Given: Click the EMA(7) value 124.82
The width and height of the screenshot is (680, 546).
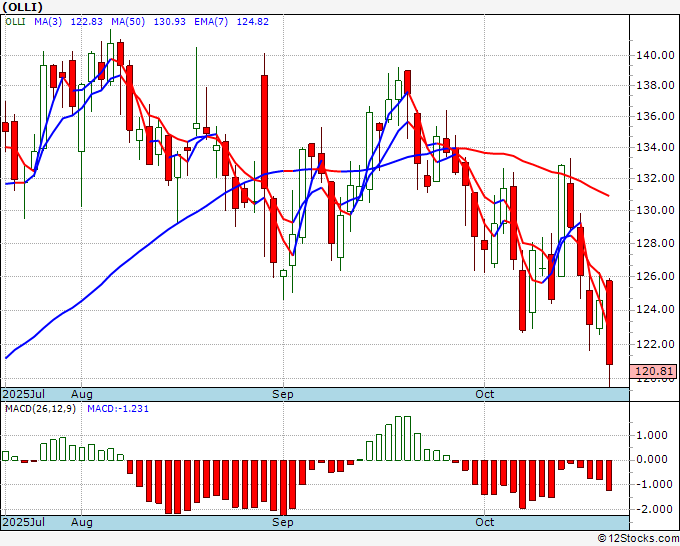Looking at the screenshot, I should [253, 22].
